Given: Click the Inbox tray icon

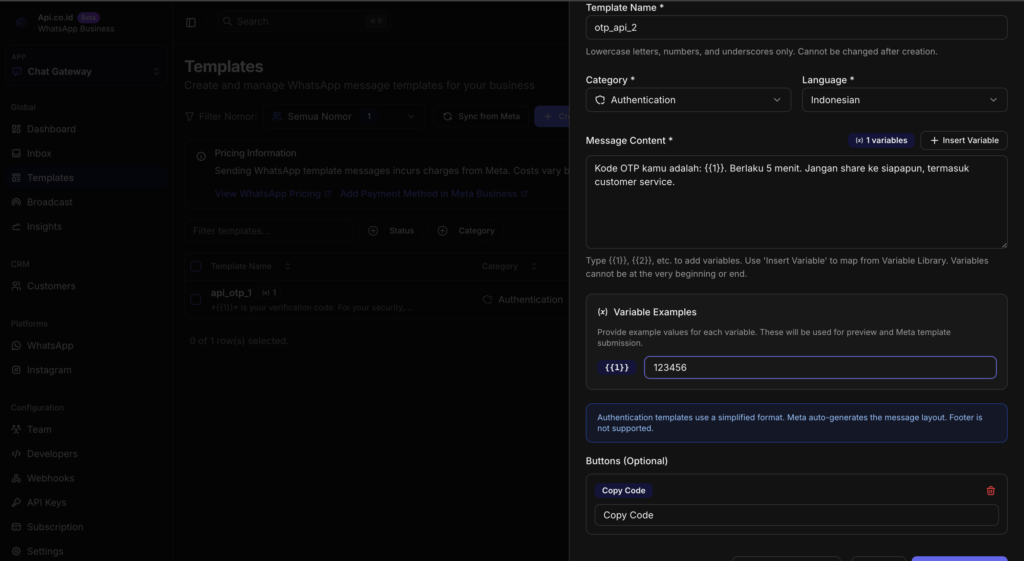Looking at the screenshot, I should [16, 153].
